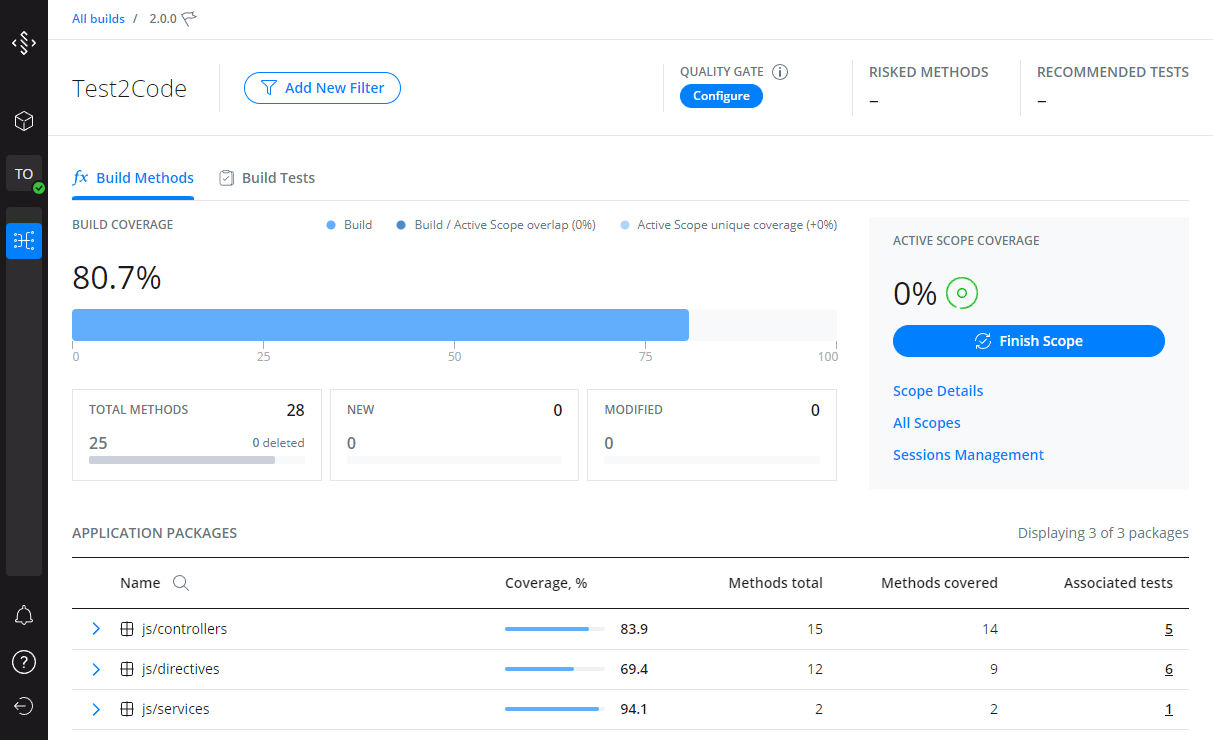This screenshot has width=1213, height=740.
Task: Click the Drill4J logo icon
Action: tap(24, 44)
